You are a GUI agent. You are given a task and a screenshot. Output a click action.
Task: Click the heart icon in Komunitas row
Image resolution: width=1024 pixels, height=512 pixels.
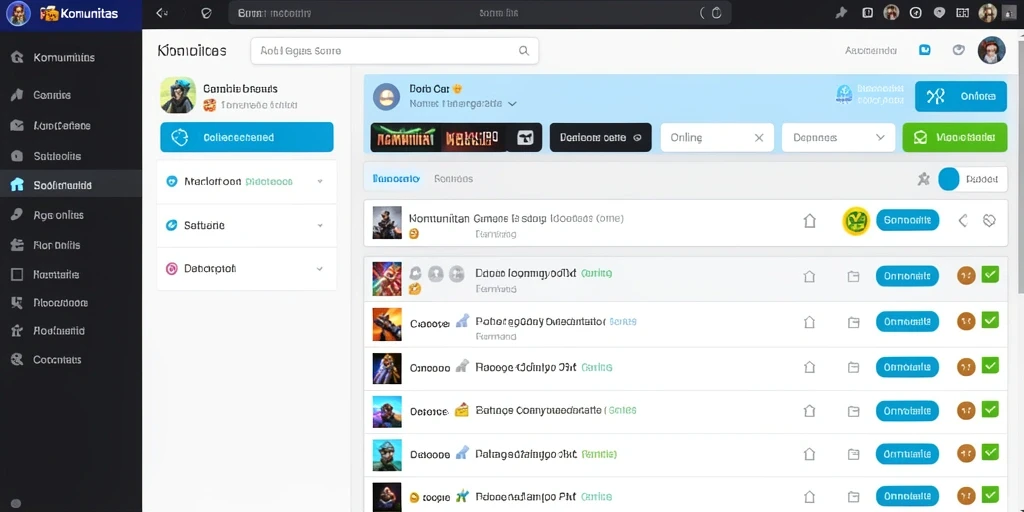989,221
